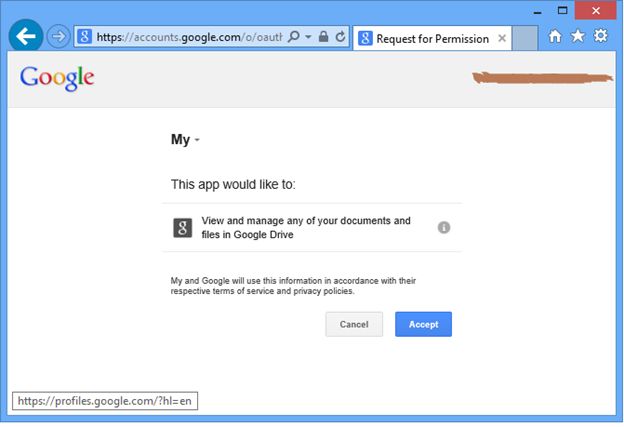Click the Google Drive permission g icon
Image resolution: width=624 pixels, height=427 pixels.
(183, 228)
